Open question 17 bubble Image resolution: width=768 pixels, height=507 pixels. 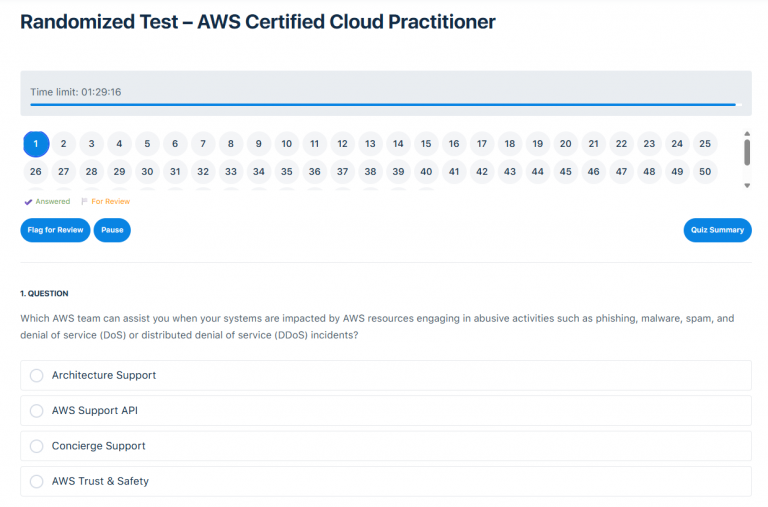click(x=482, y=144)
